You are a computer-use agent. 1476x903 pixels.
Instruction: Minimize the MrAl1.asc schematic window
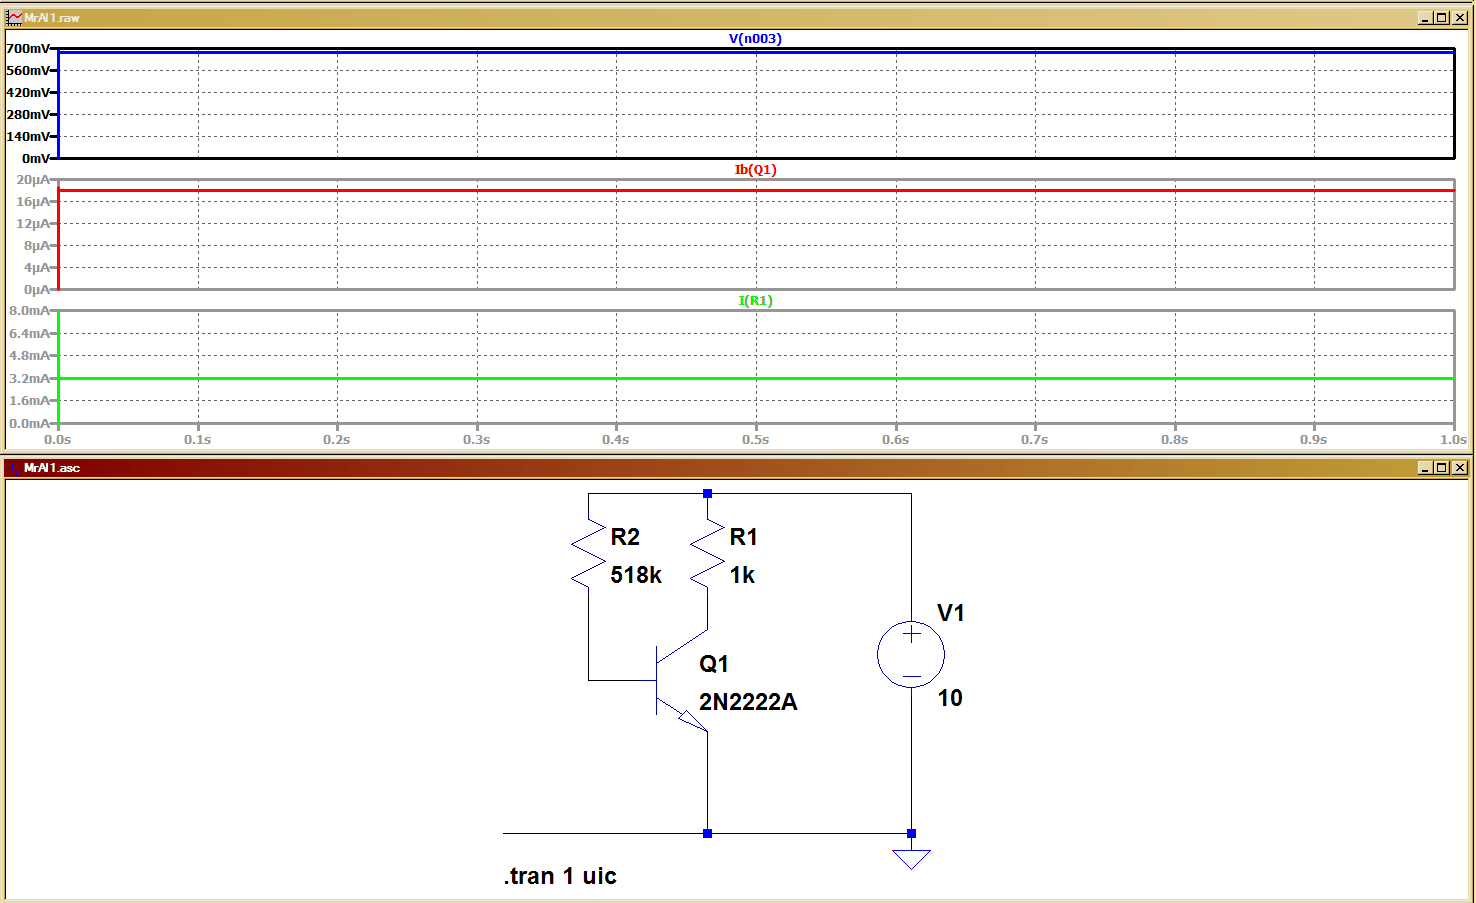click(1425, 467)
